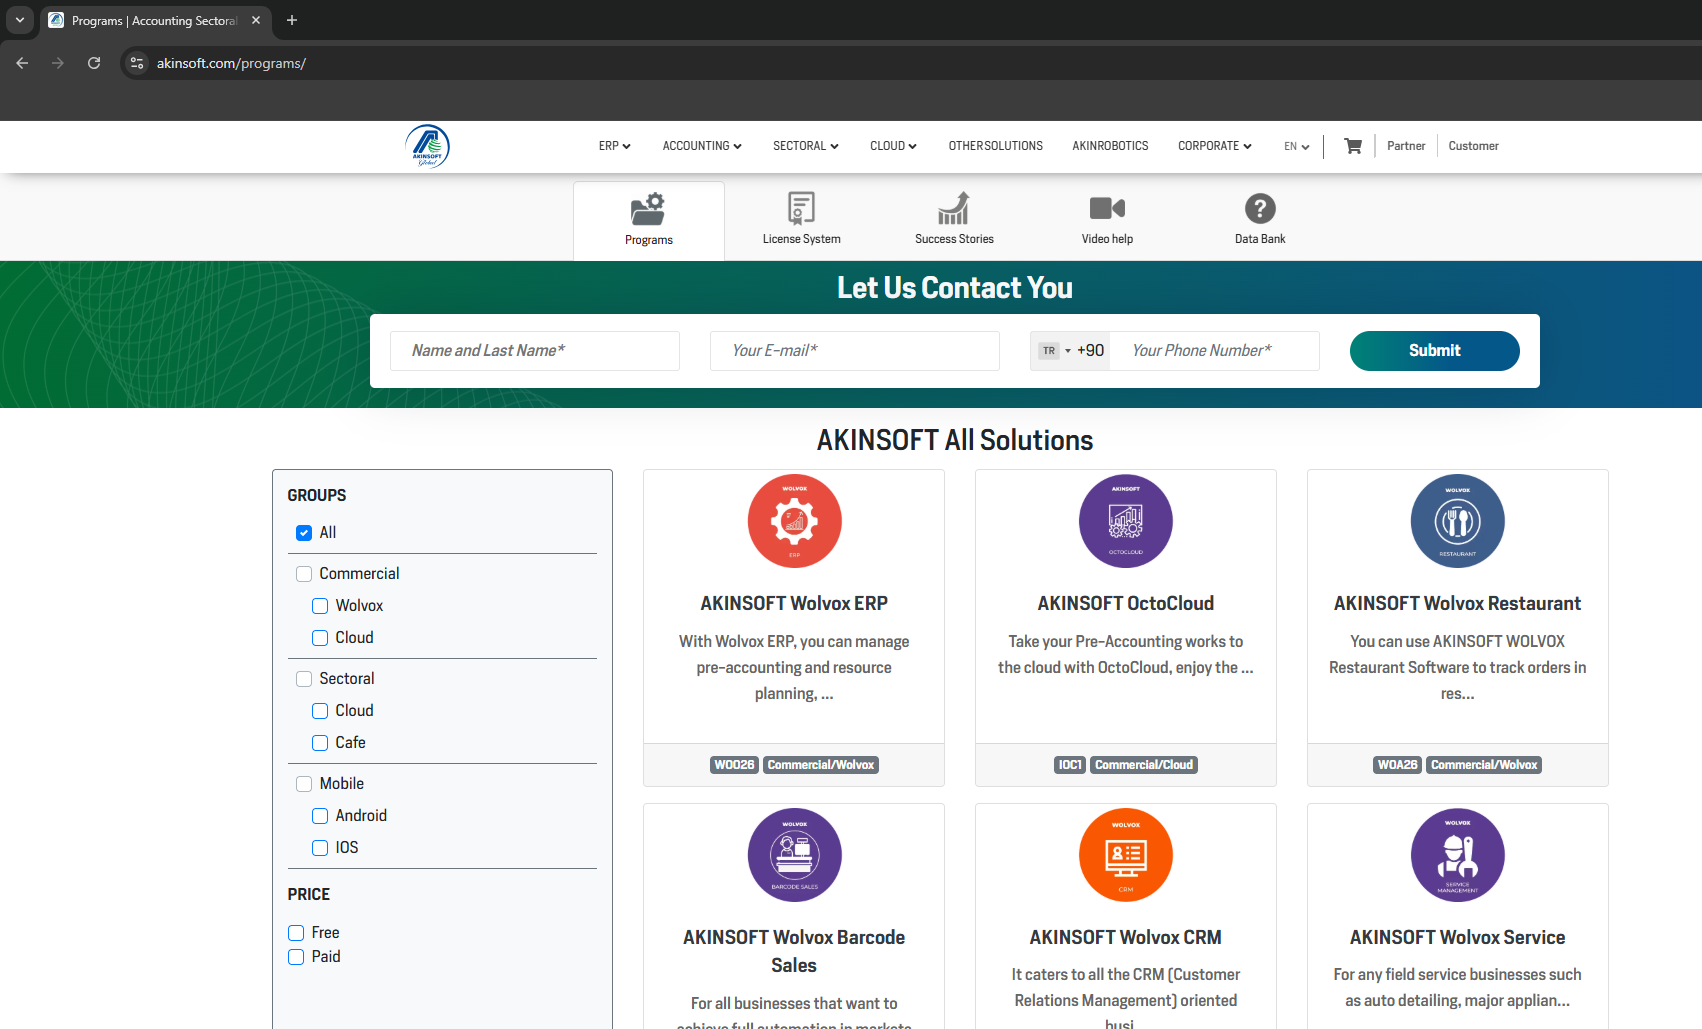Click the Wolvox Restaurant product icon
This screenshot has width=1702, height=1029.
coord(1457,521)
